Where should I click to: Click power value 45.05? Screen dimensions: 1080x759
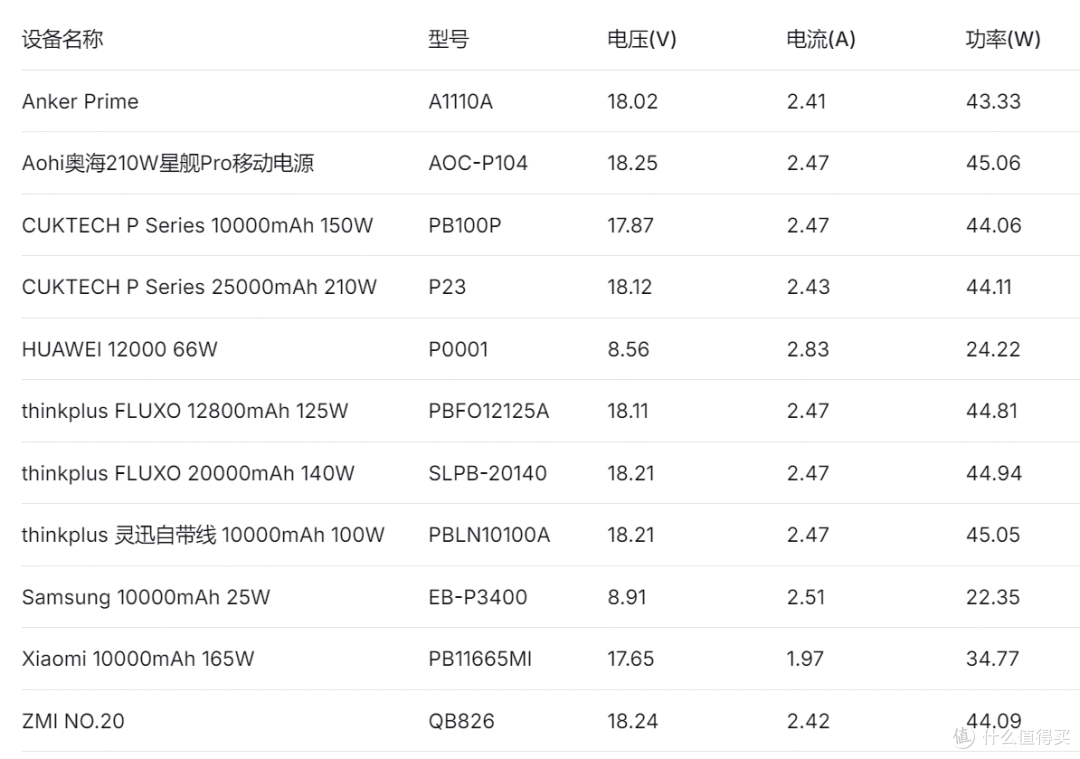click(993, 535)
